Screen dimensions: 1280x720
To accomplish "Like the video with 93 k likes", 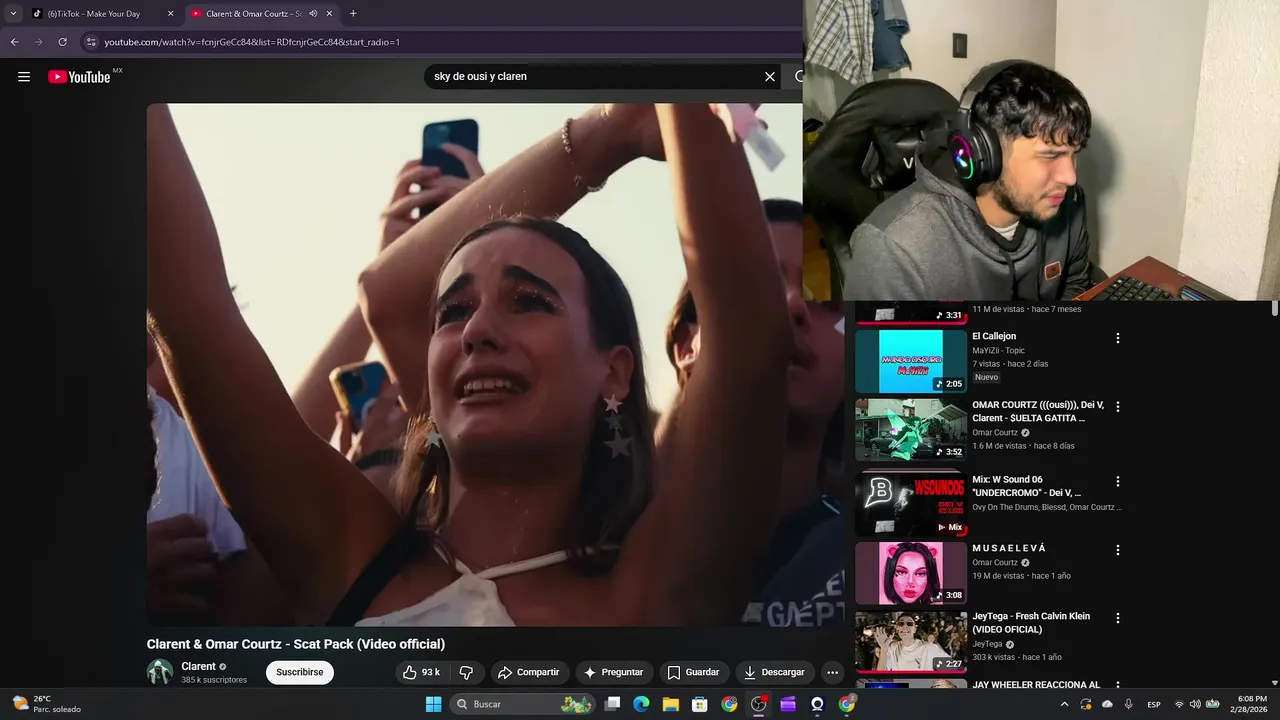I will [x=421, y=672].
